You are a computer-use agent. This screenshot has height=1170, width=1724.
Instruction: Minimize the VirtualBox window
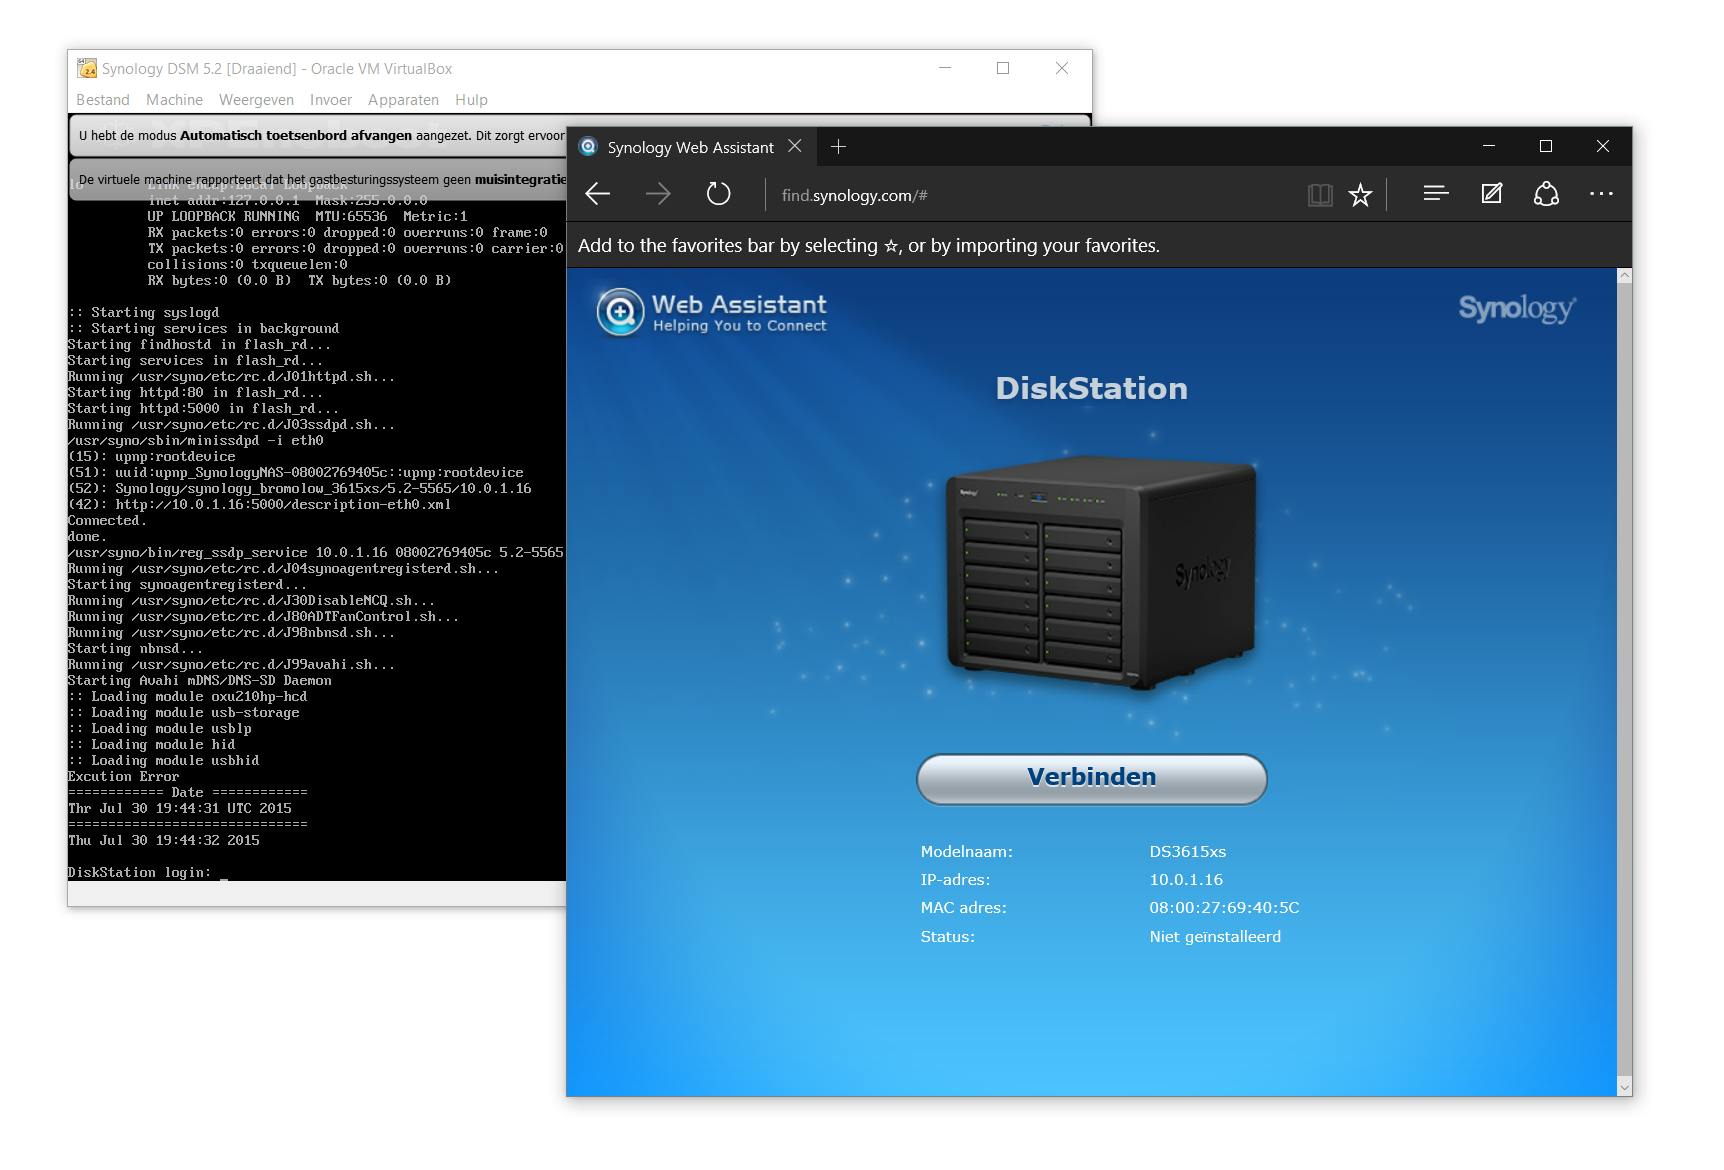pyautogui.click(x=945, y=68)
